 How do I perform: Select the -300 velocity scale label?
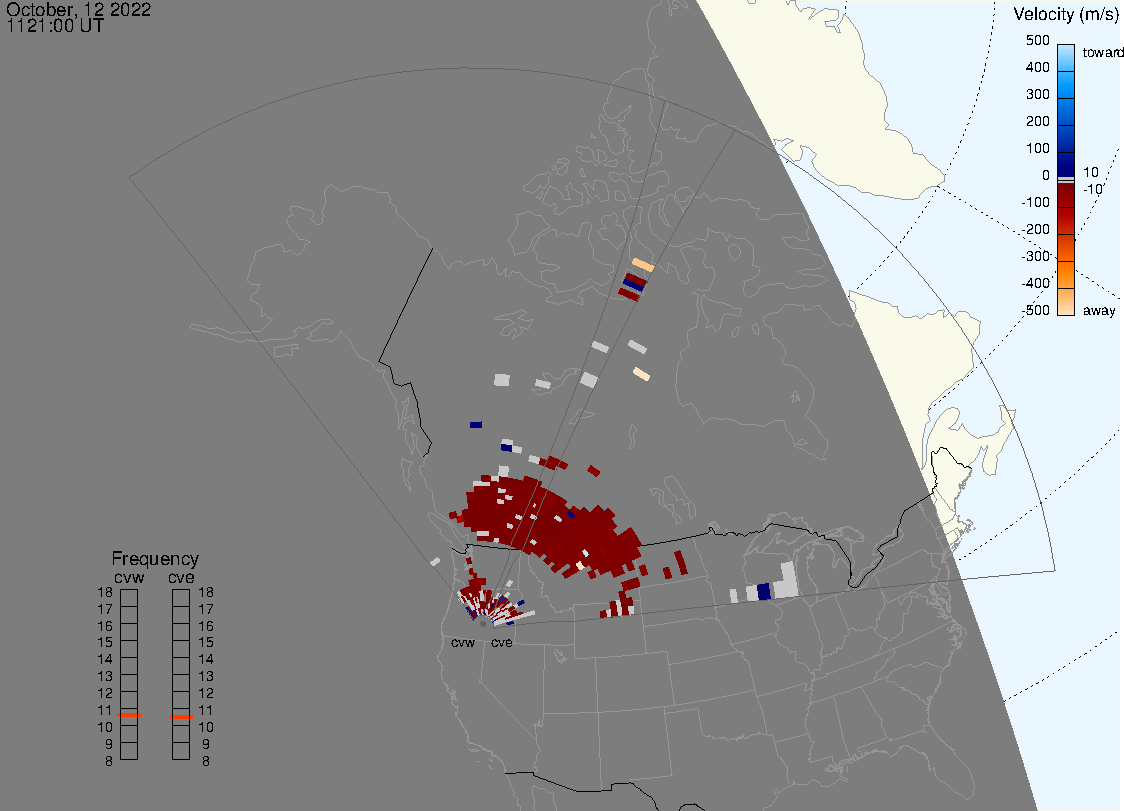pos(1035,256)
